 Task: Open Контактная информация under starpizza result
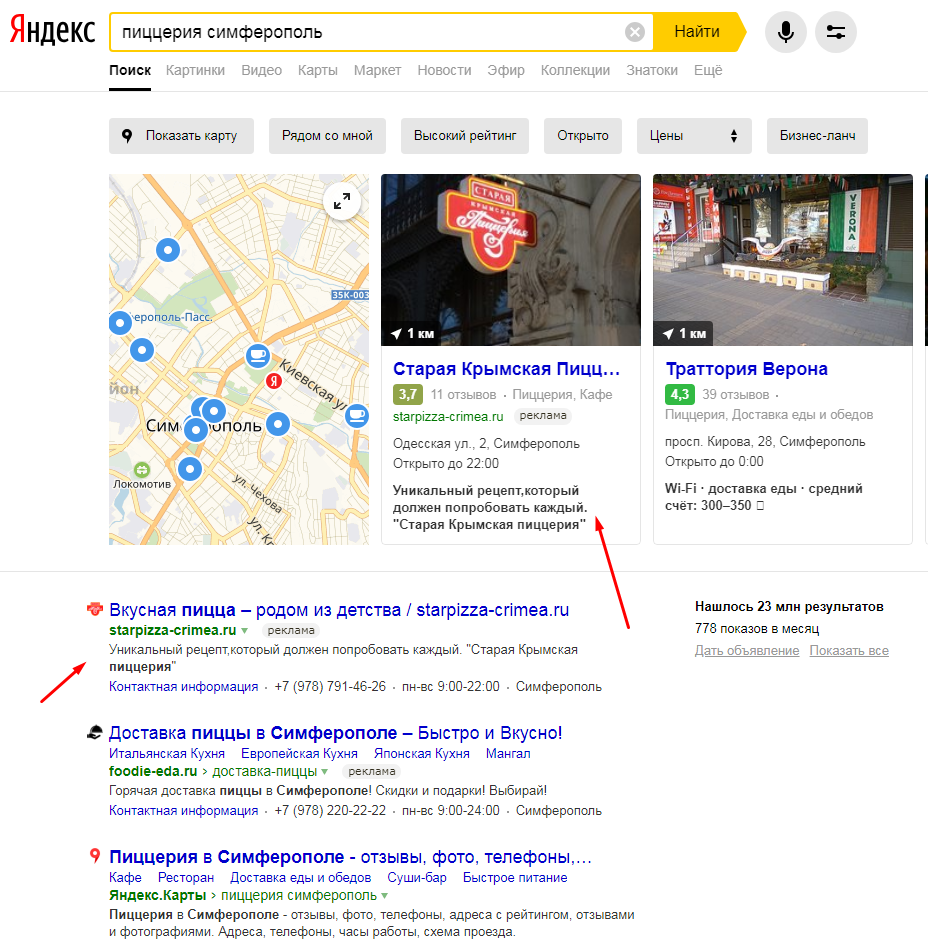[x=184, y=687]
